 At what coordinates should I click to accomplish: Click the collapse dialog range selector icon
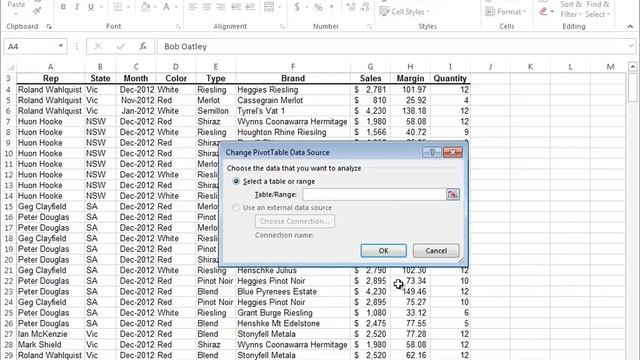click(x=452, y=194)
